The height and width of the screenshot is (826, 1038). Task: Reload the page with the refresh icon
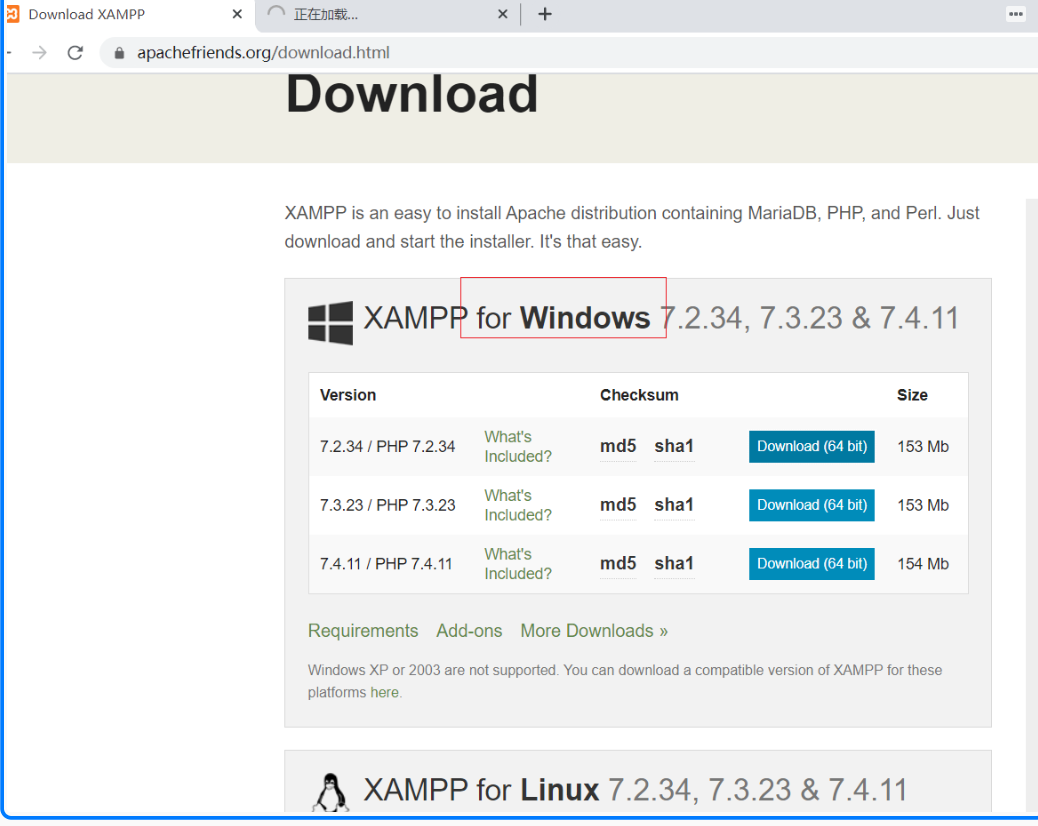click(x=75, y=52)
